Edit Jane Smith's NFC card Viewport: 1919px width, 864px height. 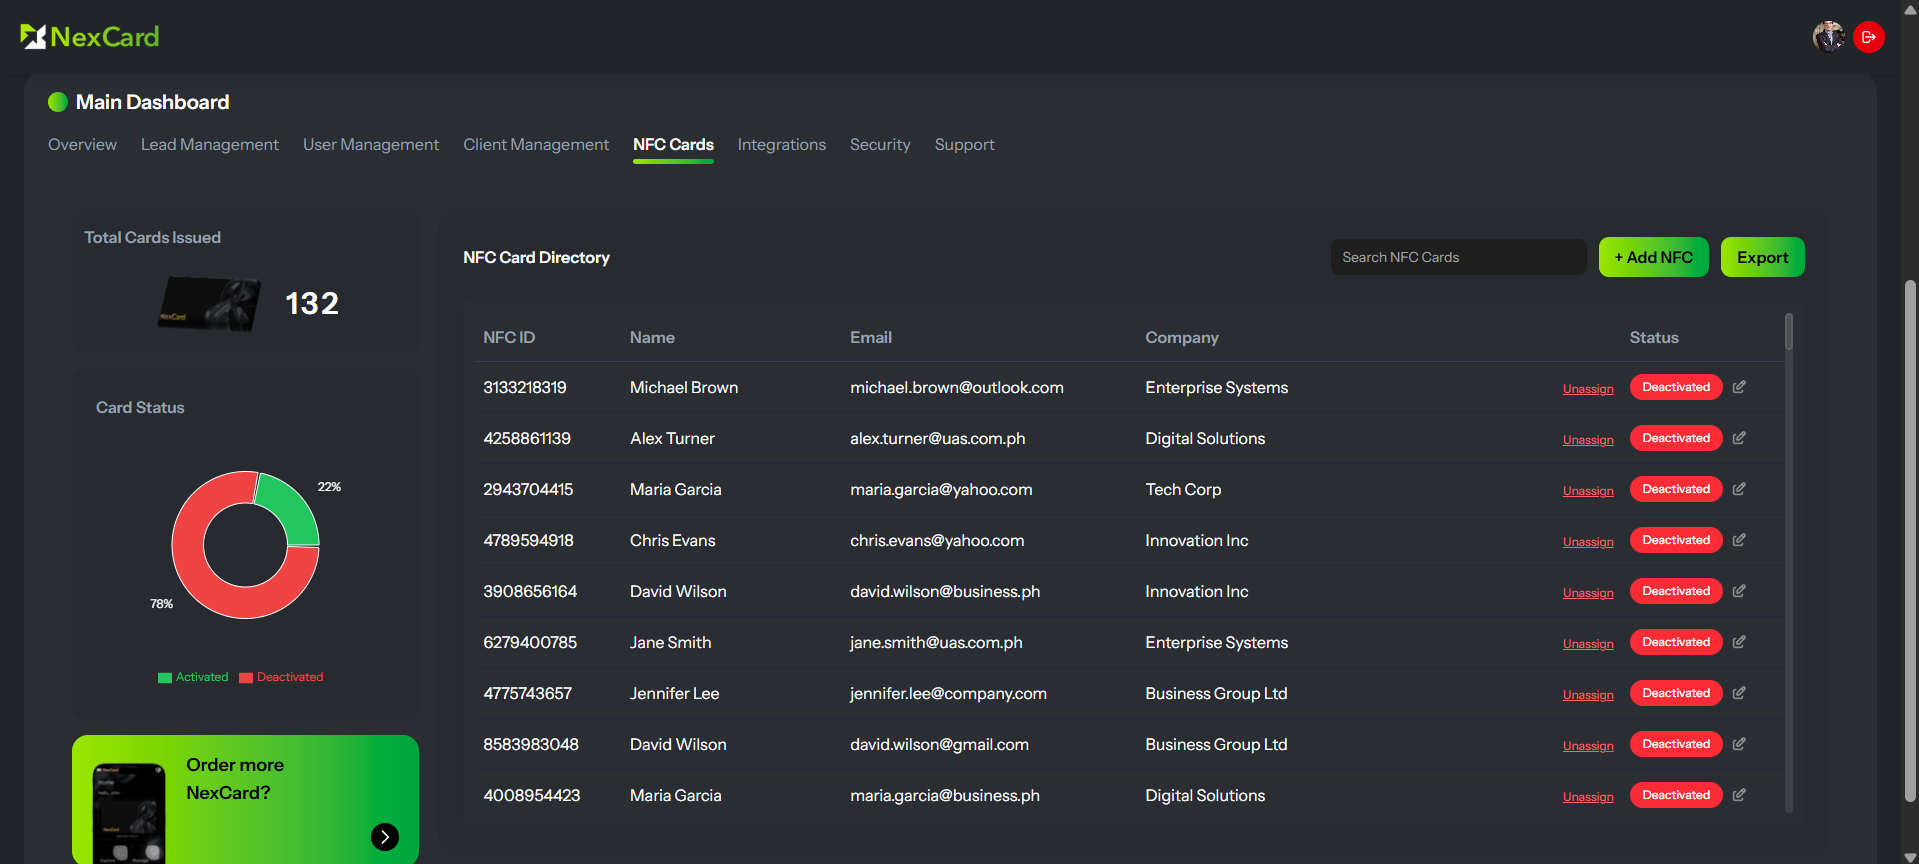click(x=1739, y=642)
